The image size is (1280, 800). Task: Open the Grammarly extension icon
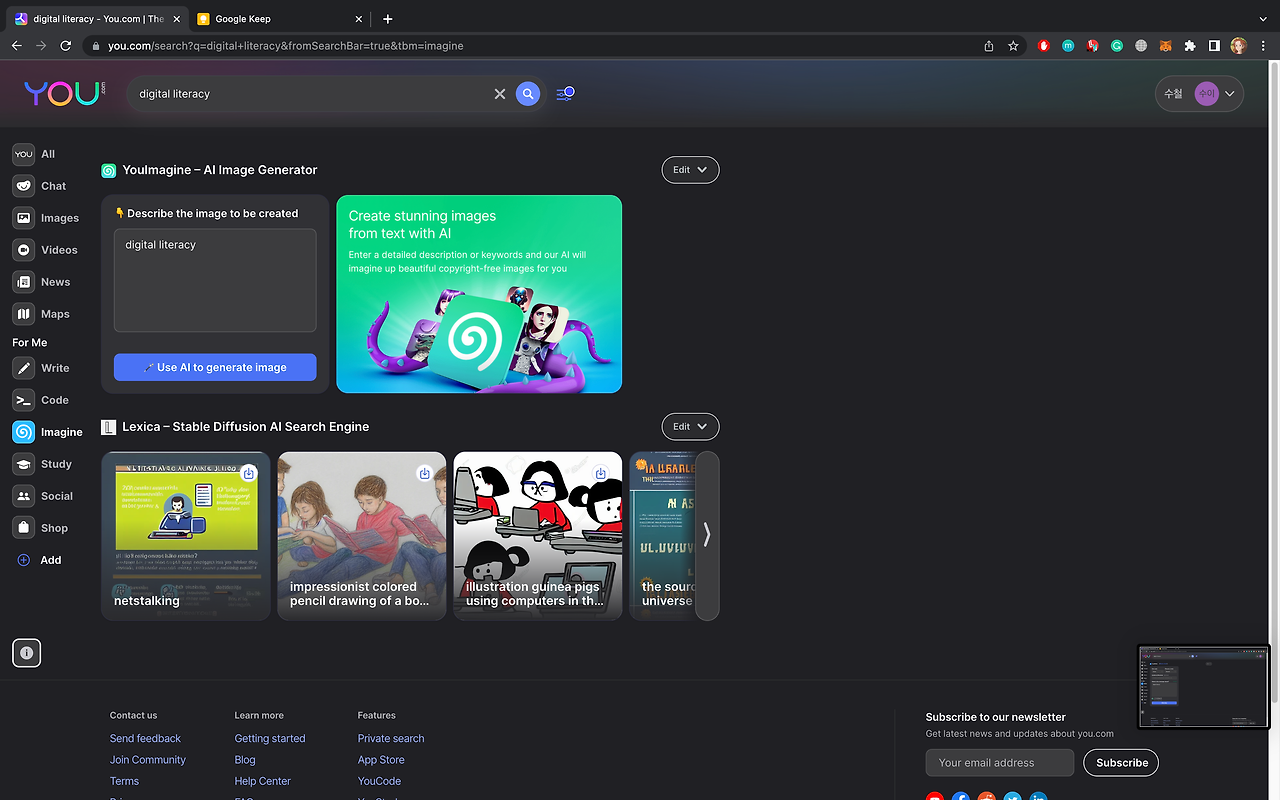point(1117,46)
